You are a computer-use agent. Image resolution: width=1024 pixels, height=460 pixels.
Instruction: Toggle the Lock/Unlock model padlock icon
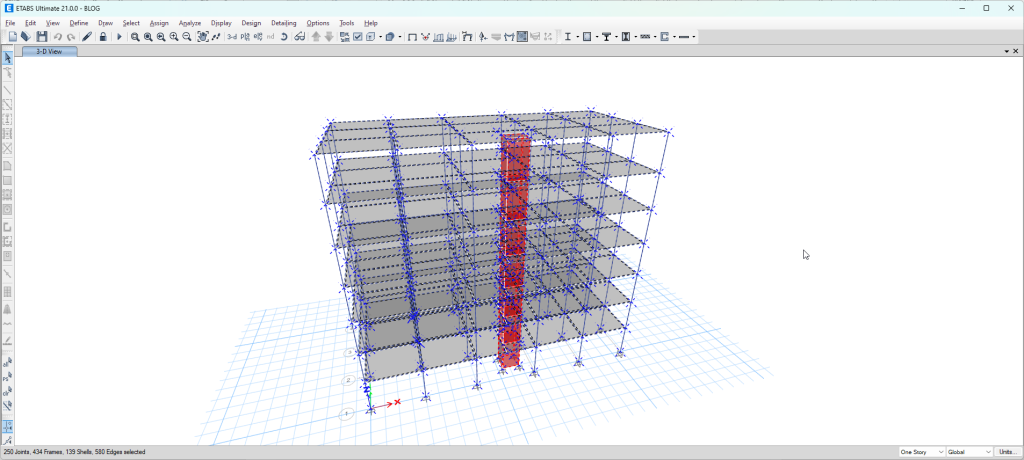click(x=103, y=37)
